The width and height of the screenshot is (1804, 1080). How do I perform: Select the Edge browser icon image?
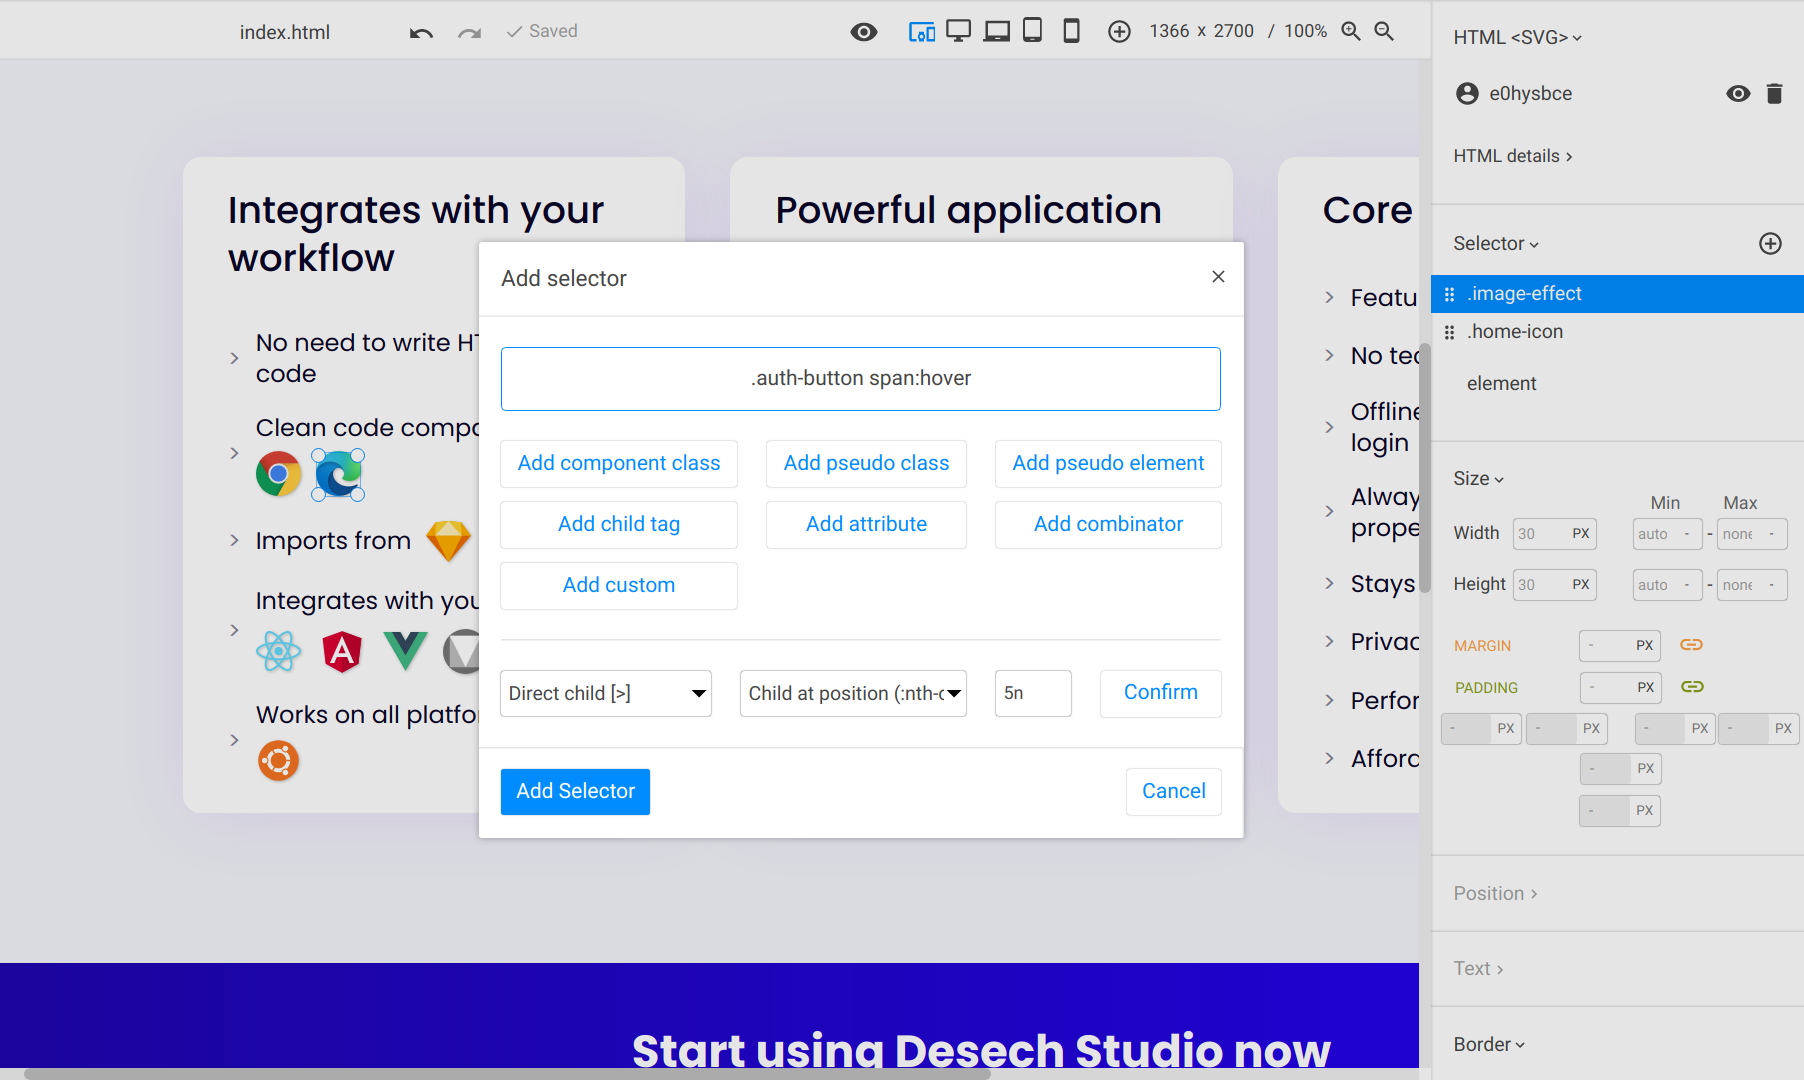339,474
